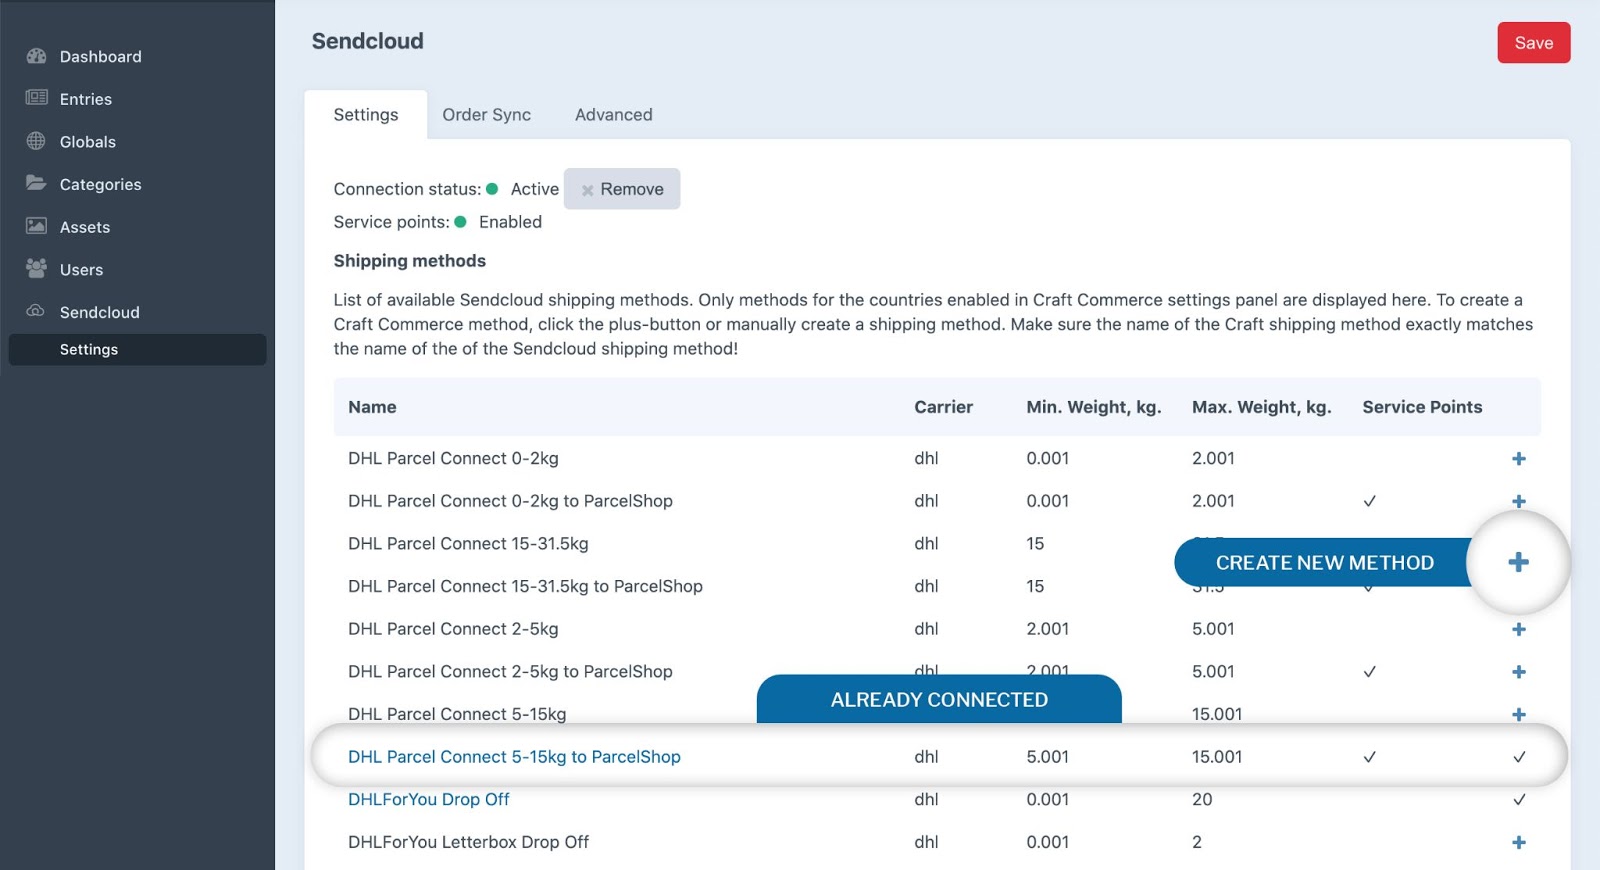The width and height of the screenshot is (1600, 870).
Task: Click plus for DHL Parcel Connect 2-5kg
Action: 1518,629
